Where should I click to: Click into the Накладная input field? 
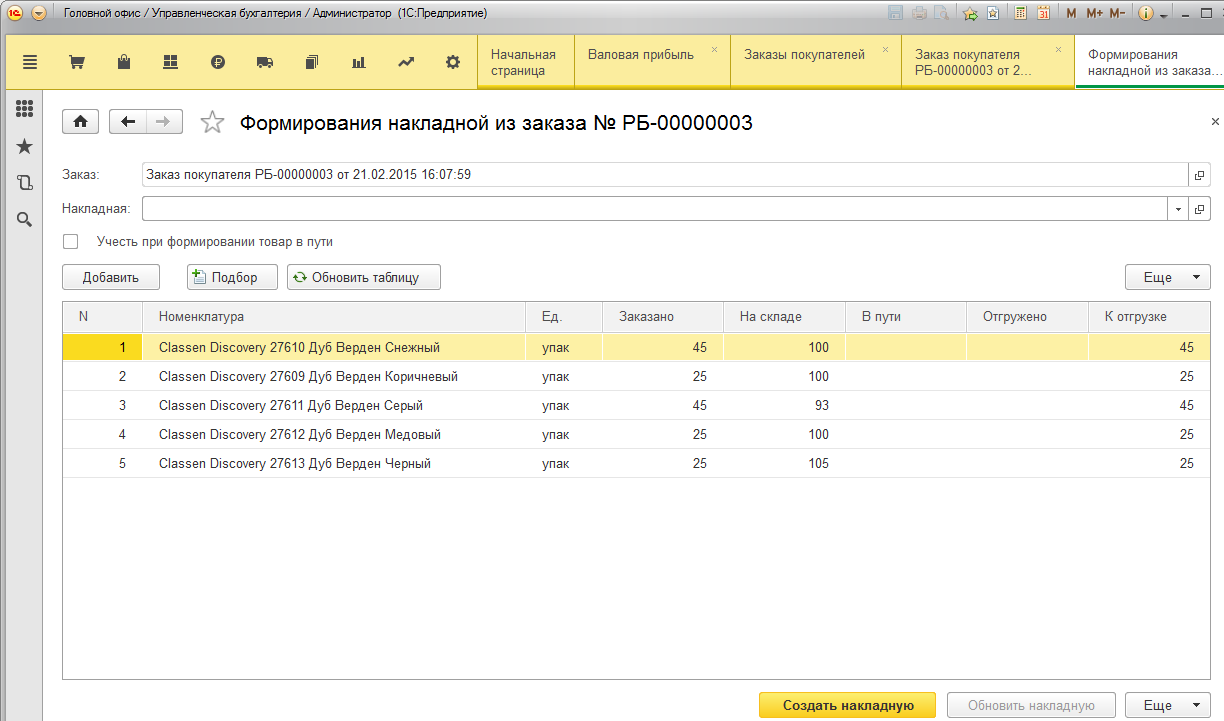(x=655, y=209)
